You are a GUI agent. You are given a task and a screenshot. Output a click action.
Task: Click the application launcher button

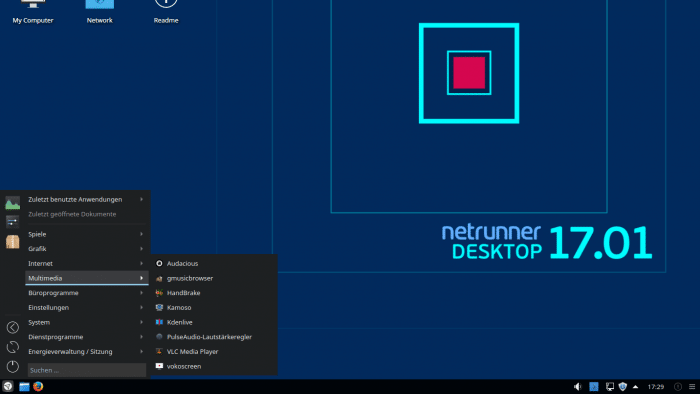(8, 386)
